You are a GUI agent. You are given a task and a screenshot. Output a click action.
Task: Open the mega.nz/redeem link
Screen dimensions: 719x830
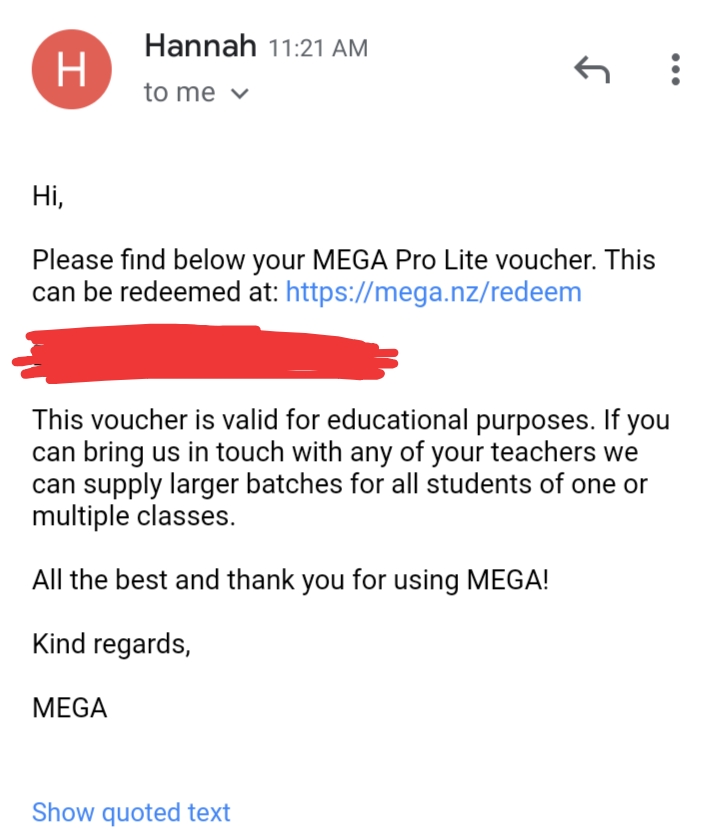pos(433,292)
